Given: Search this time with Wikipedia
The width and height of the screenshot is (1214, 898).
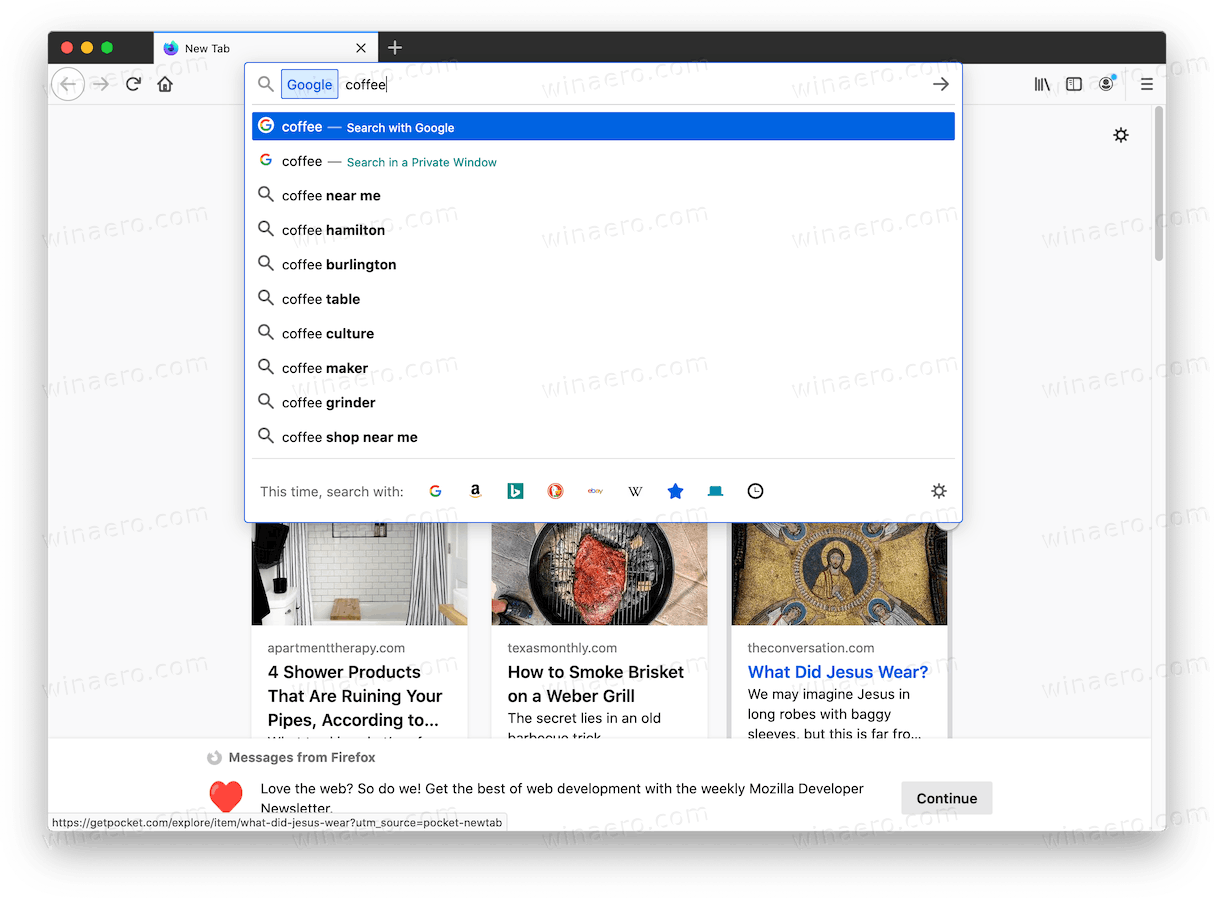Looking at the screenshot, I should (x=635, y=491).
